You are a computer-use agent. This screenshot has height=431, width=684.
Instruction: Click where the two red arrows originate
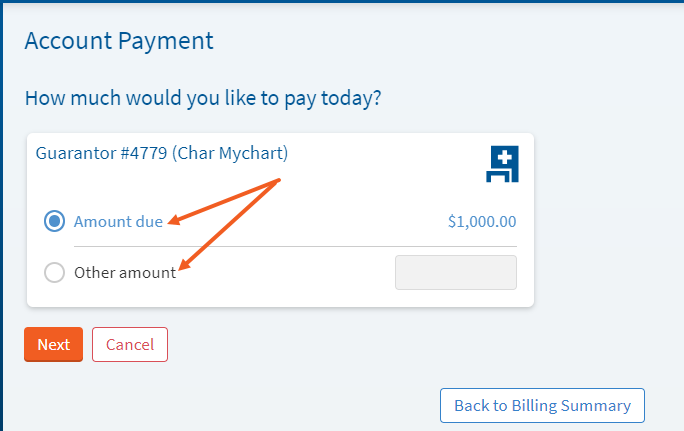click(x=281, y=180)
